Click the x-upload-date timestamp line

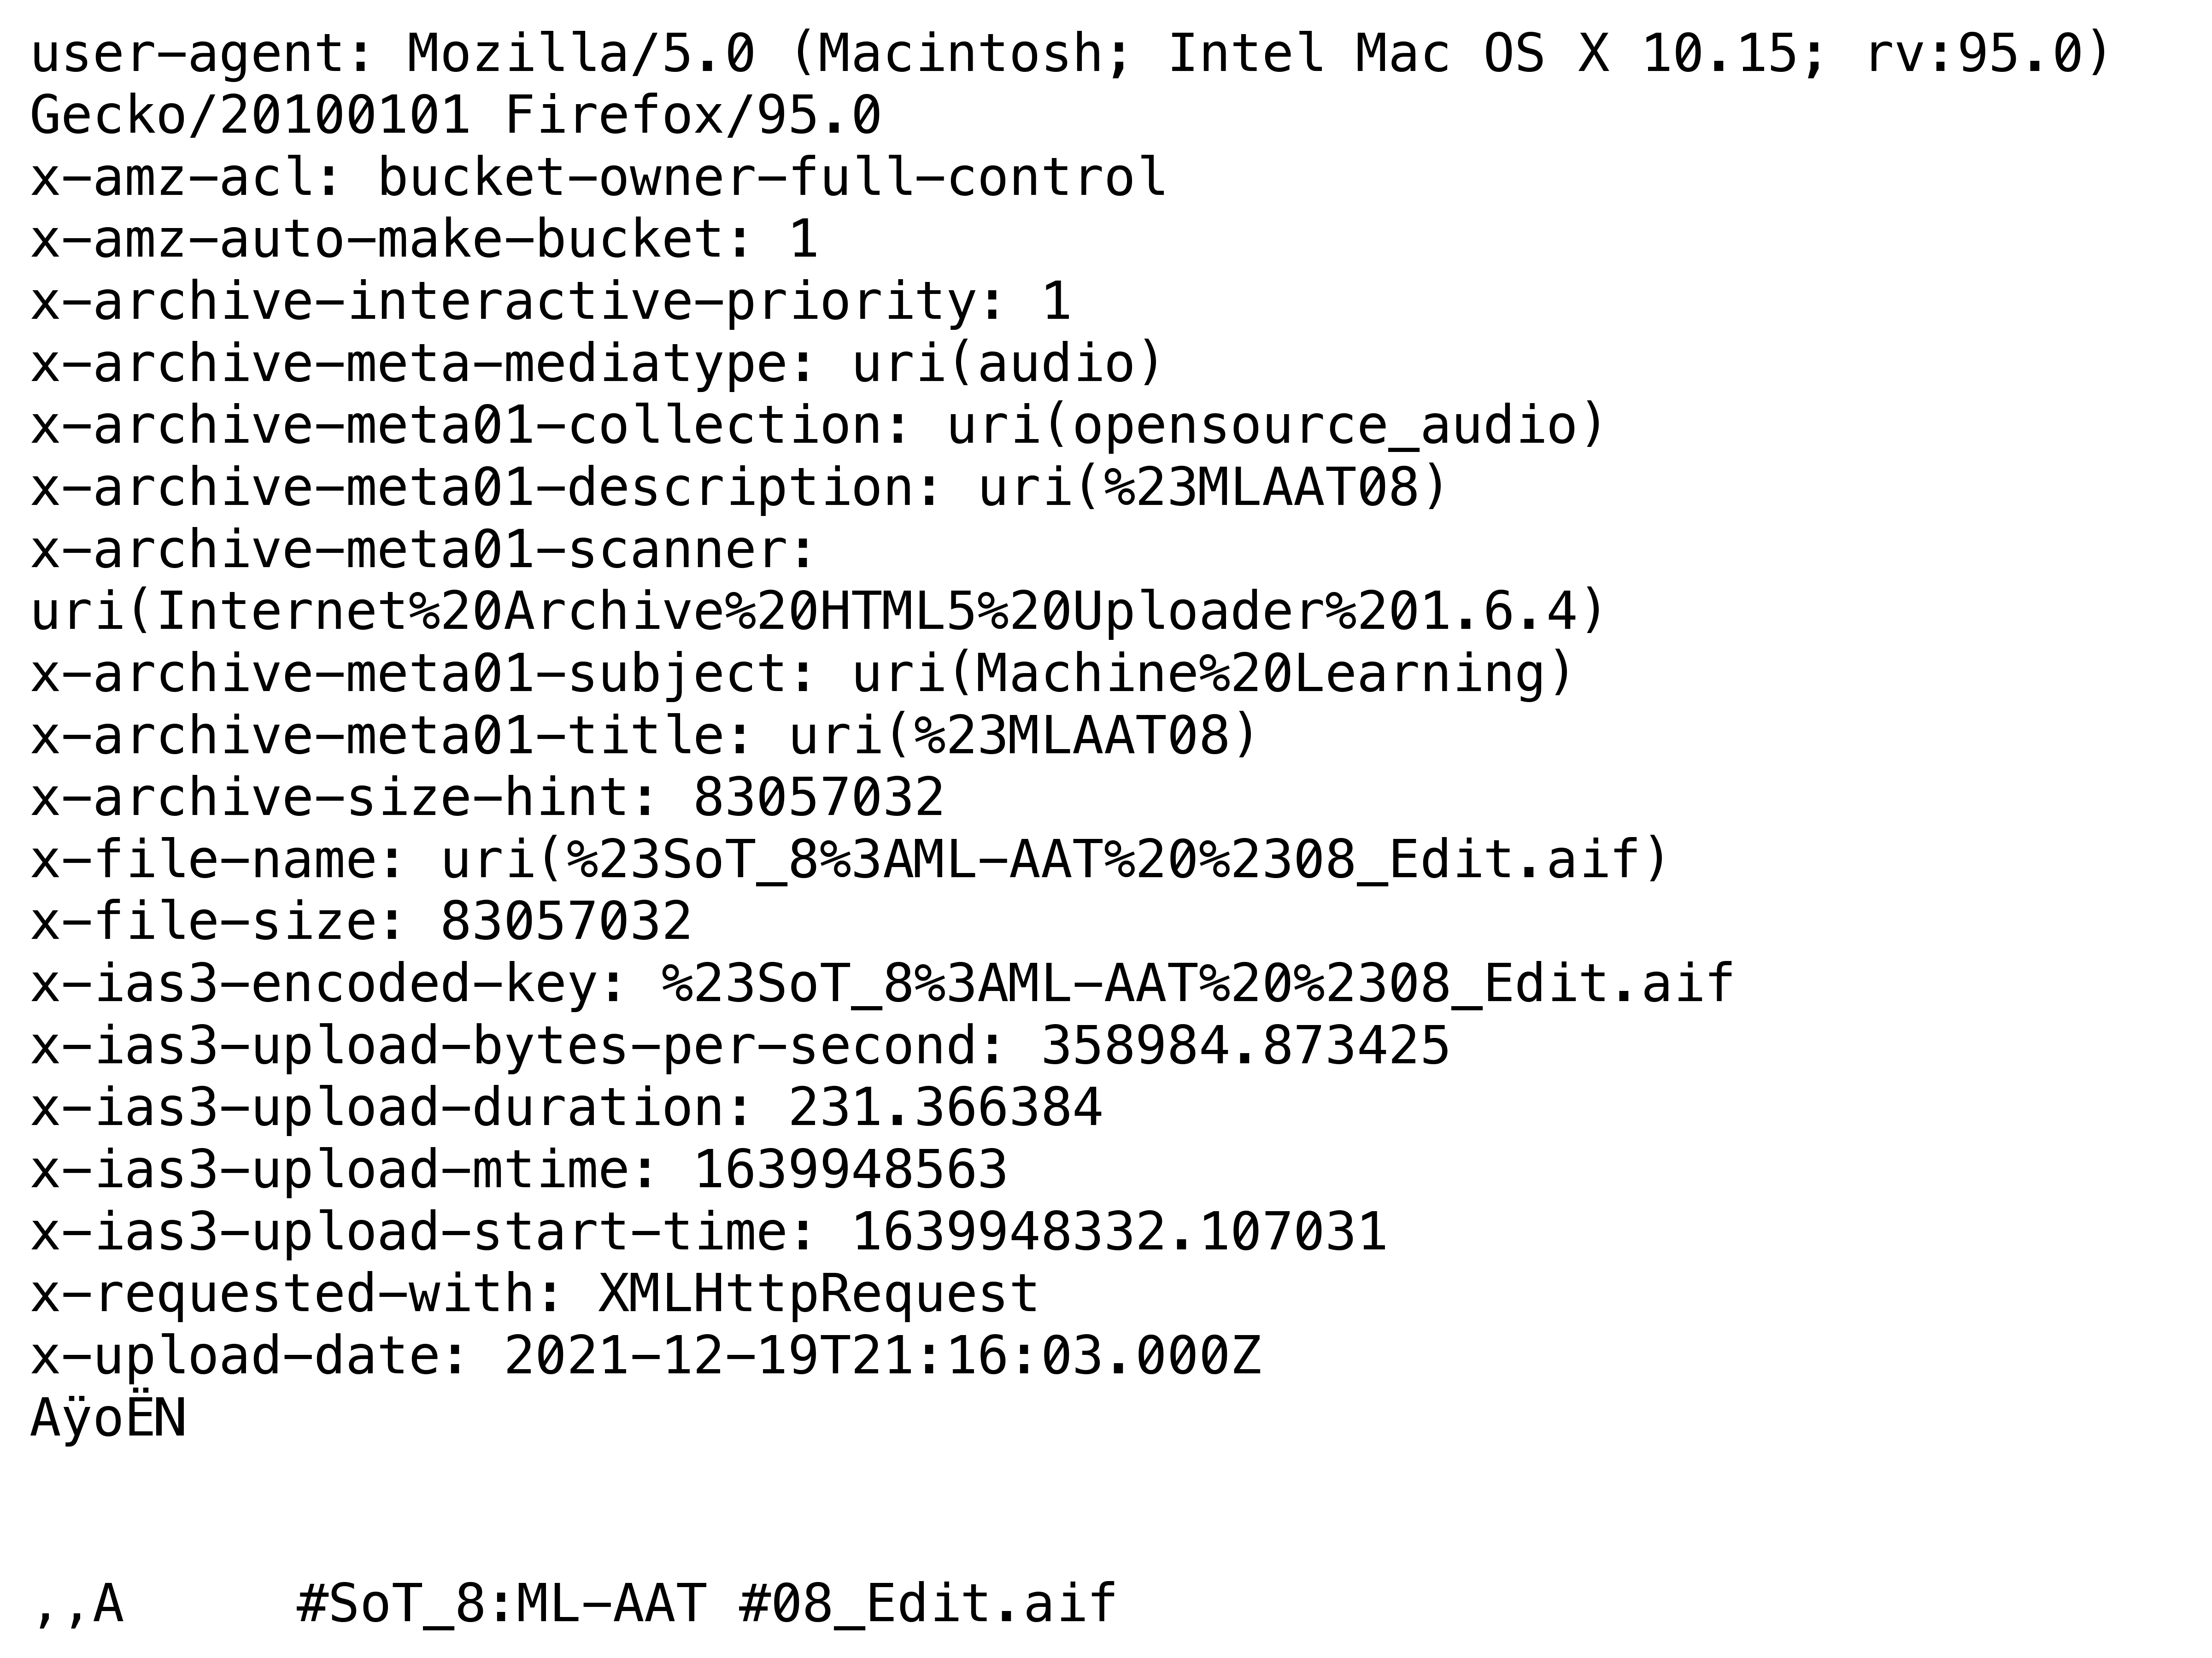[x=645, y=1356]
